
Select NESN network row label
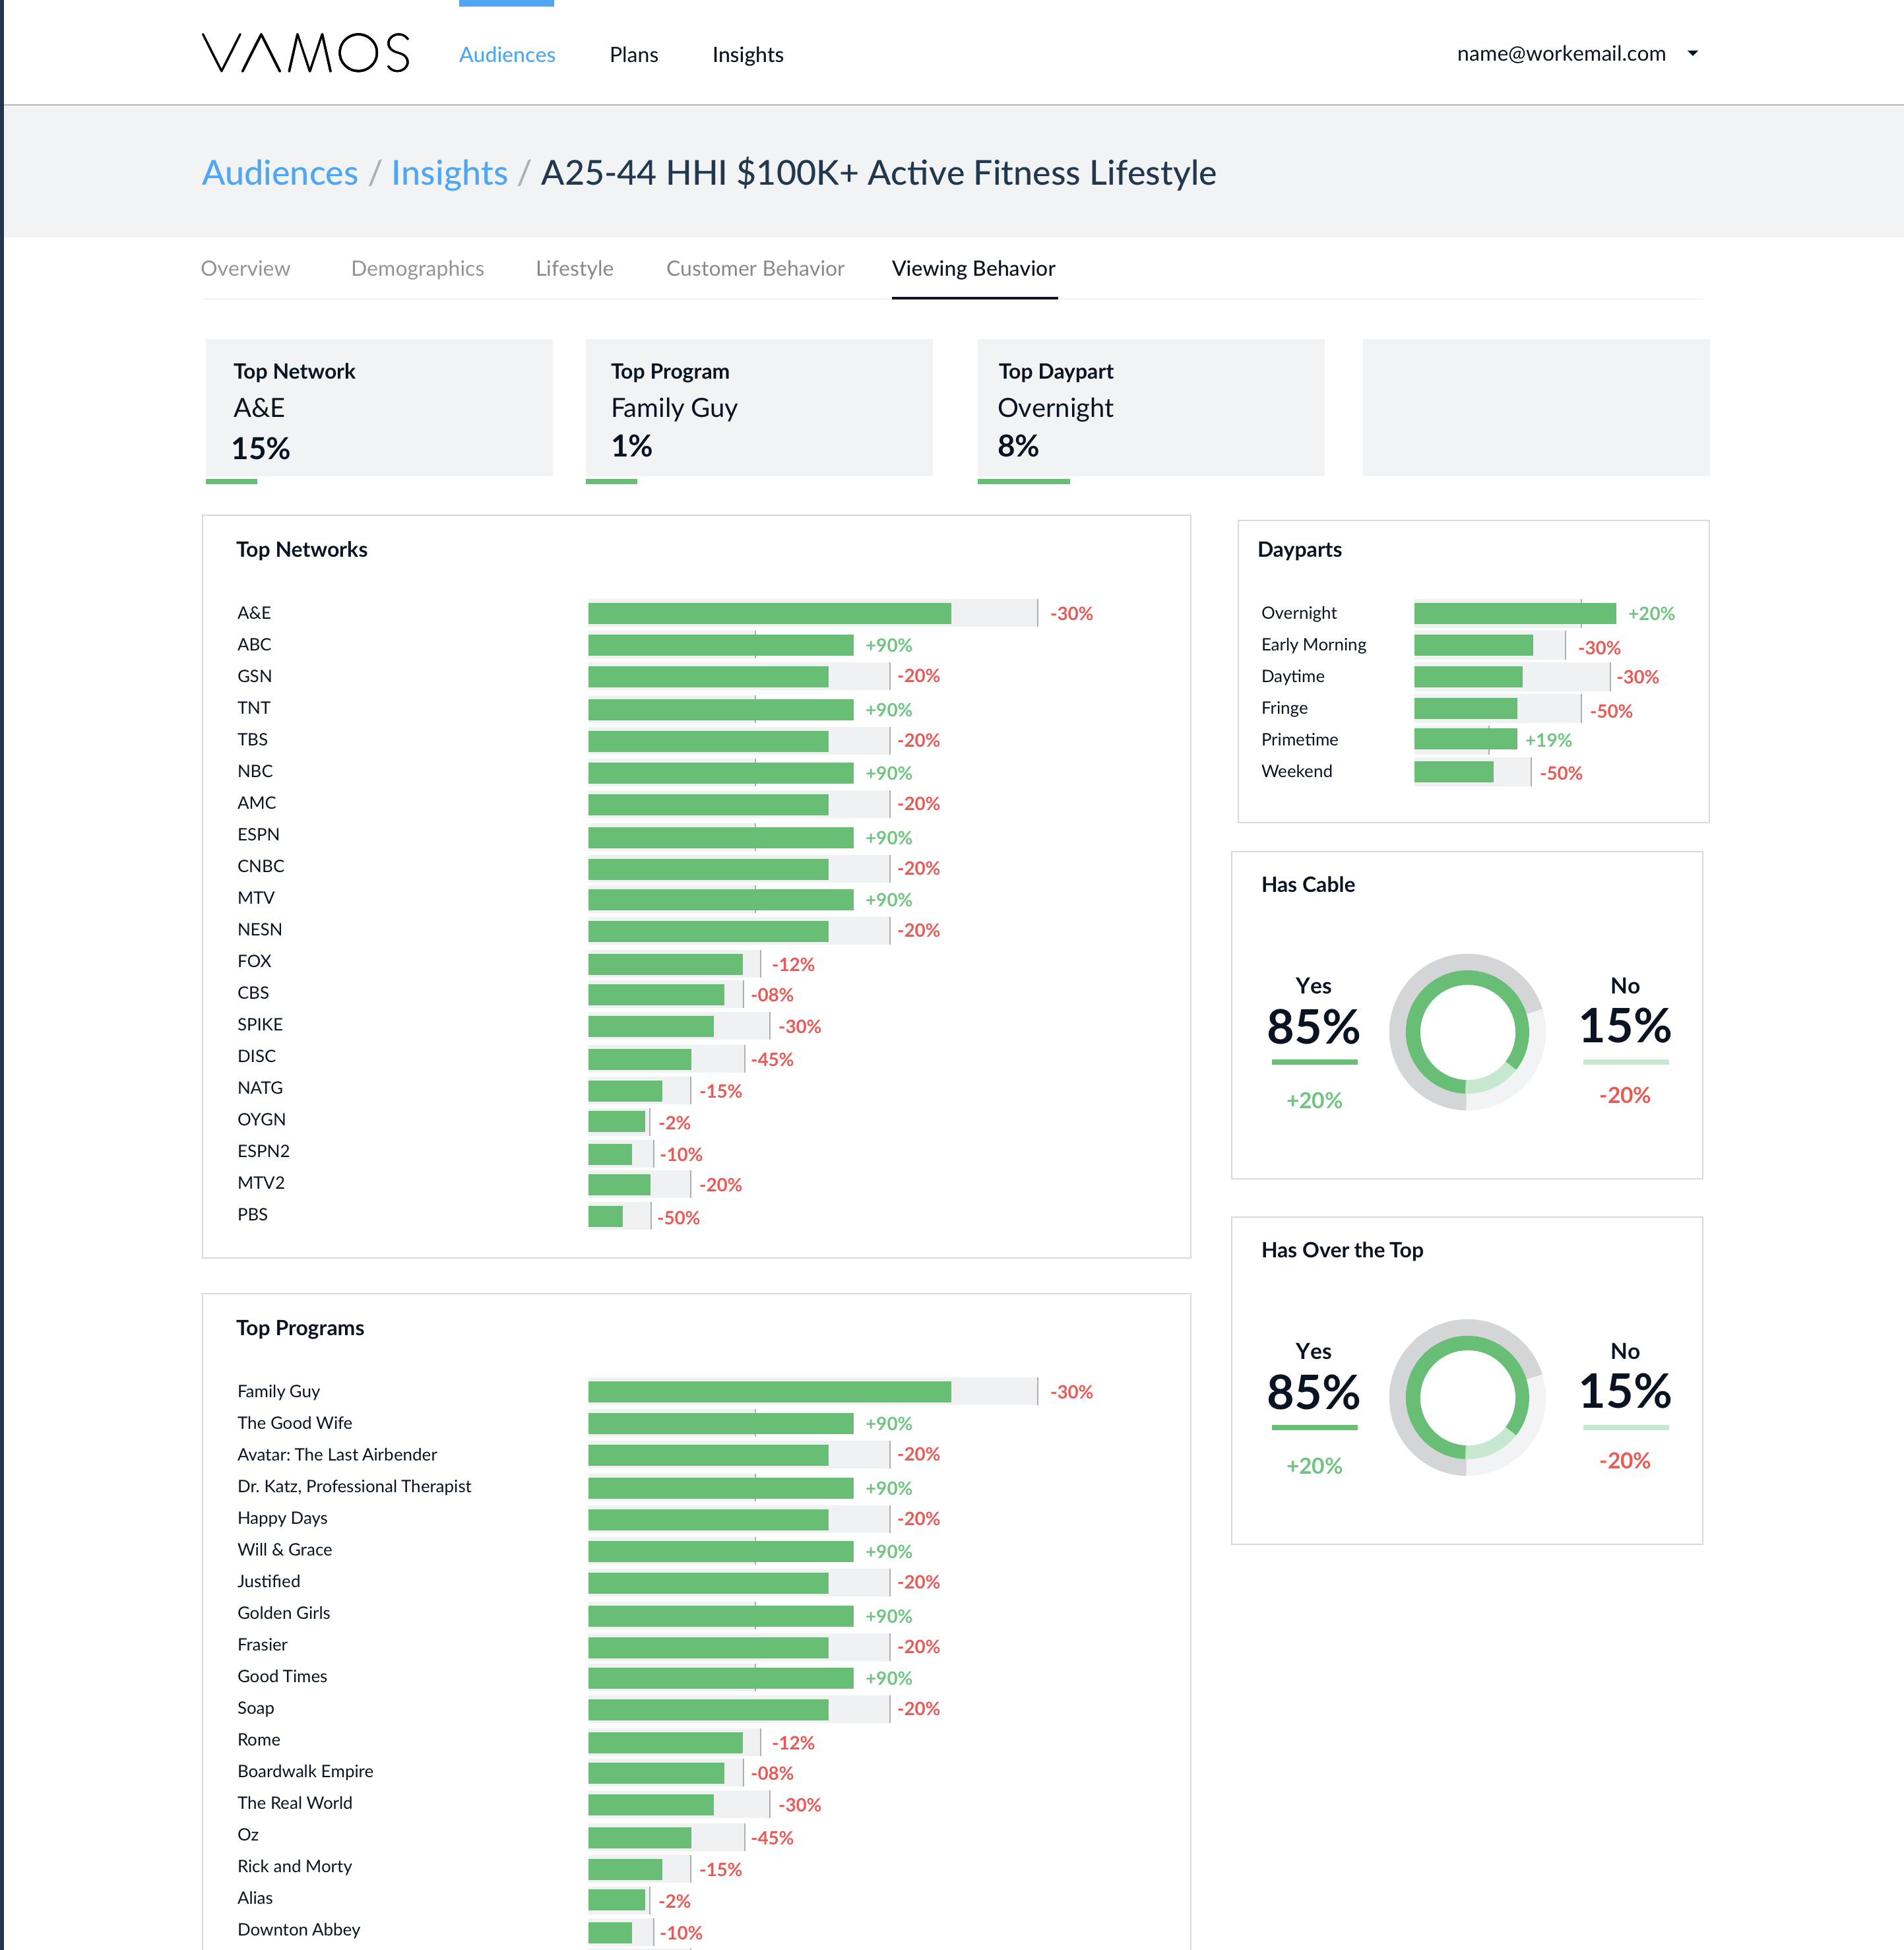point(259,929)
